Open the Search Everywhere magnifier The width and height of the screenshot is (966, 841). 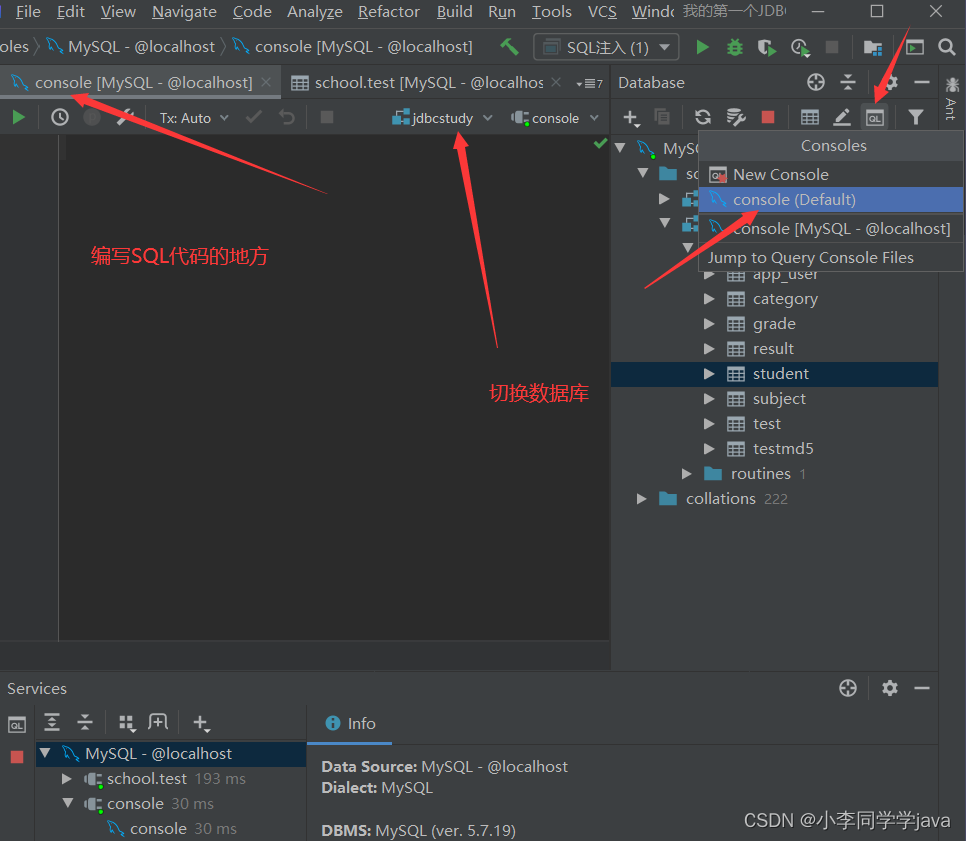coord(947,47)
